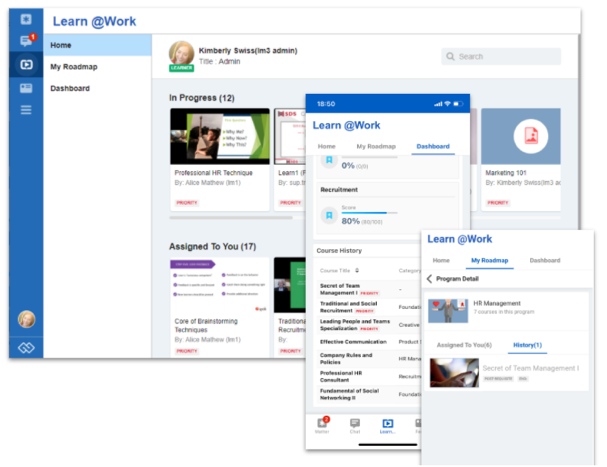This screenshot has width=607, height=467.
Task: Open Traditional and Social Recruitment history row
Action: click(x=369, y=307)
